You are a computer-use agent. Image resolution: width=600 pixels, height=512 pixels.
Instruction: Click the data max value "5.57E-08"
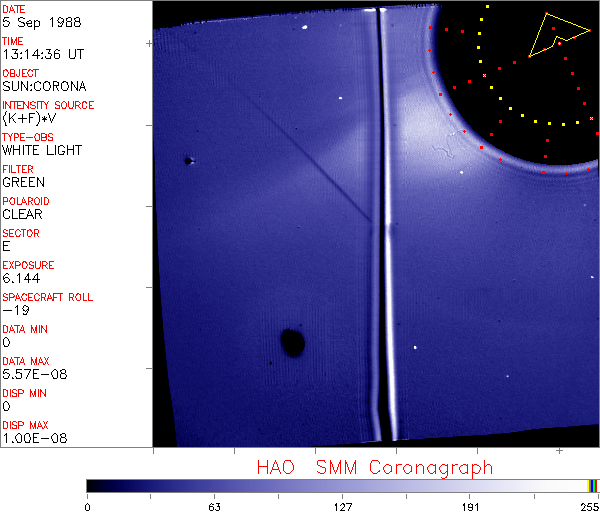coord(34,374)
